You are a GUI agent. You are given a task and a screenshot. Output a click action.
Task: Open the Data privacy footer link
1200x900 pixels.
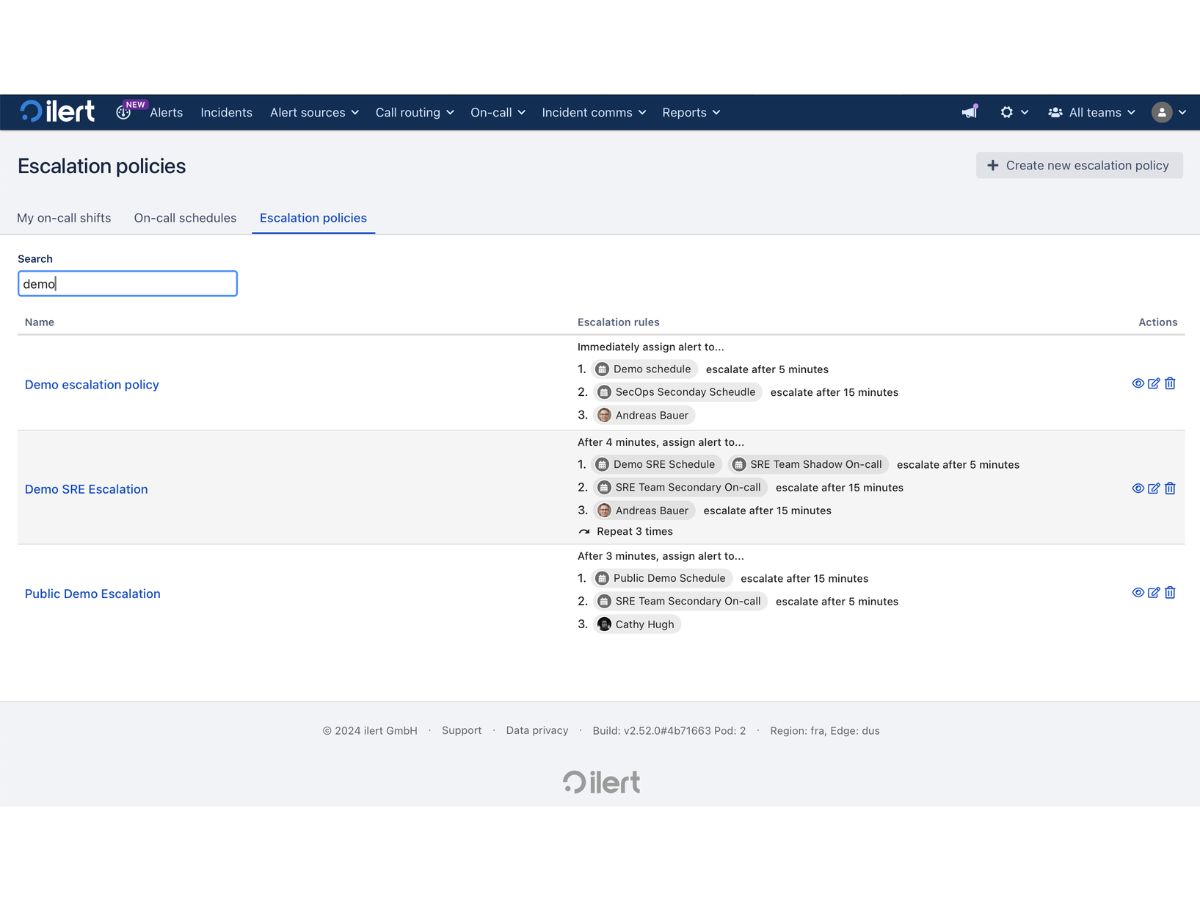pos(537,730)
